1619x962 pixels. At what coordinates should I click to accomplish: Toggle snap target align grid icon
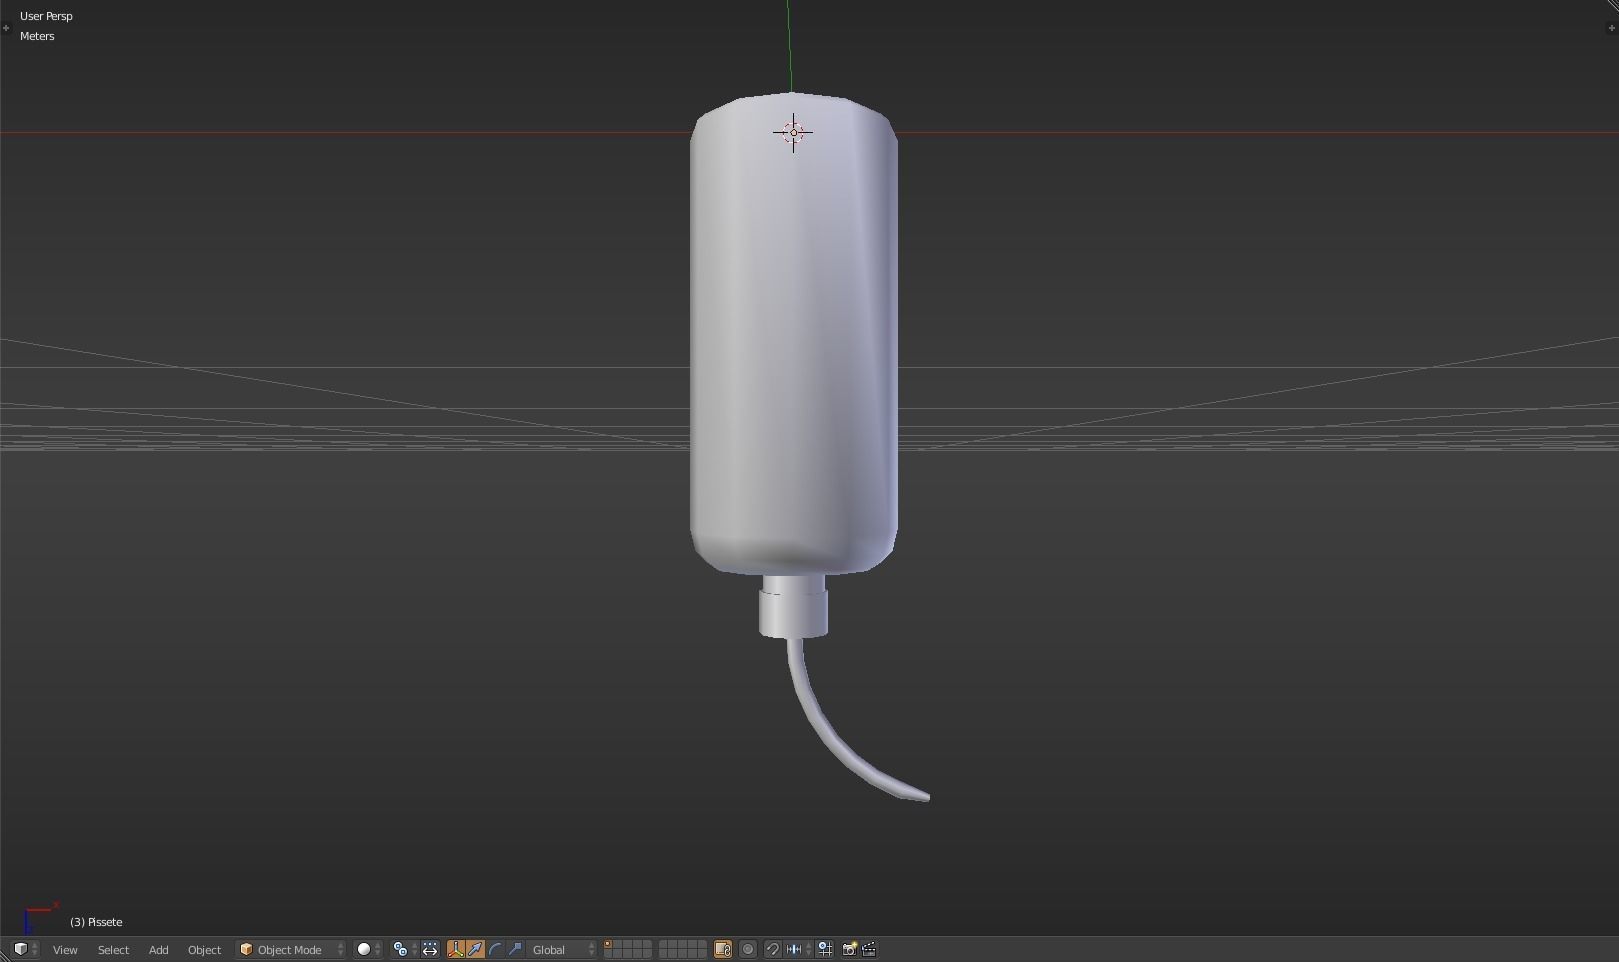click(826, 949)
